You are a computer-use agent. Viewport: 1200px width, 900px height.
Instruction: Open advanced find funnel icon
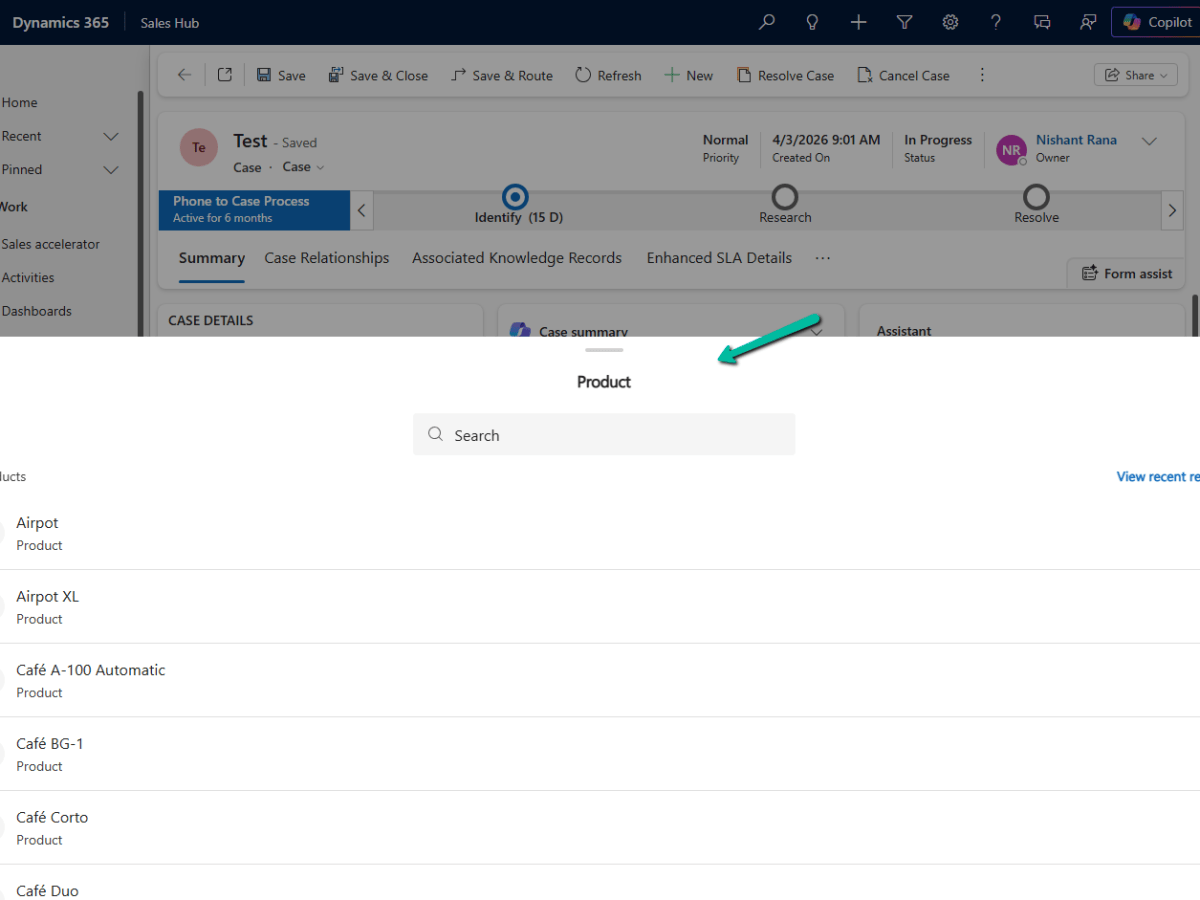click(x=904, y=22)
